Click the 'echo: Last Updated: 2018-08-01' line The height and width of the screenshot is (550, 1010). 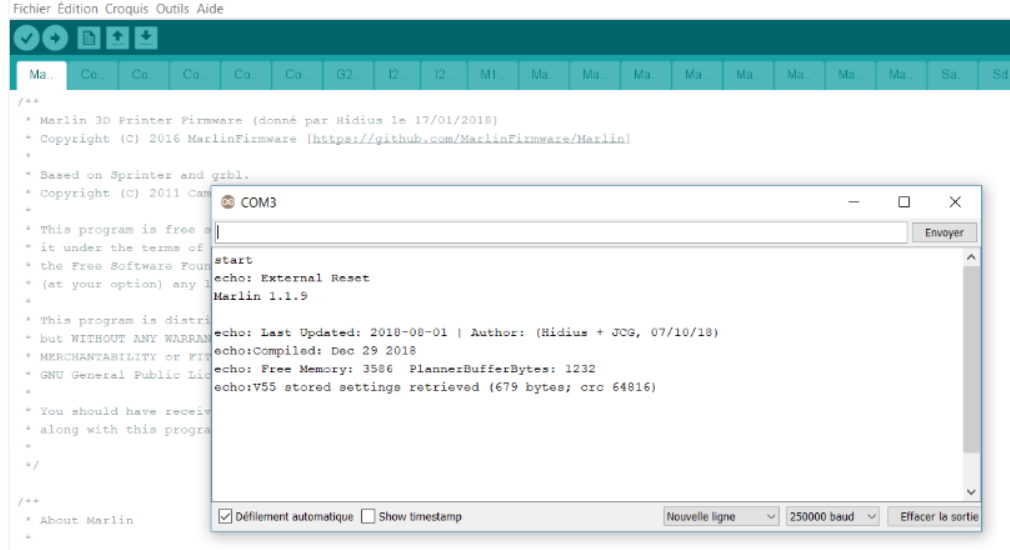click(466, 333)
